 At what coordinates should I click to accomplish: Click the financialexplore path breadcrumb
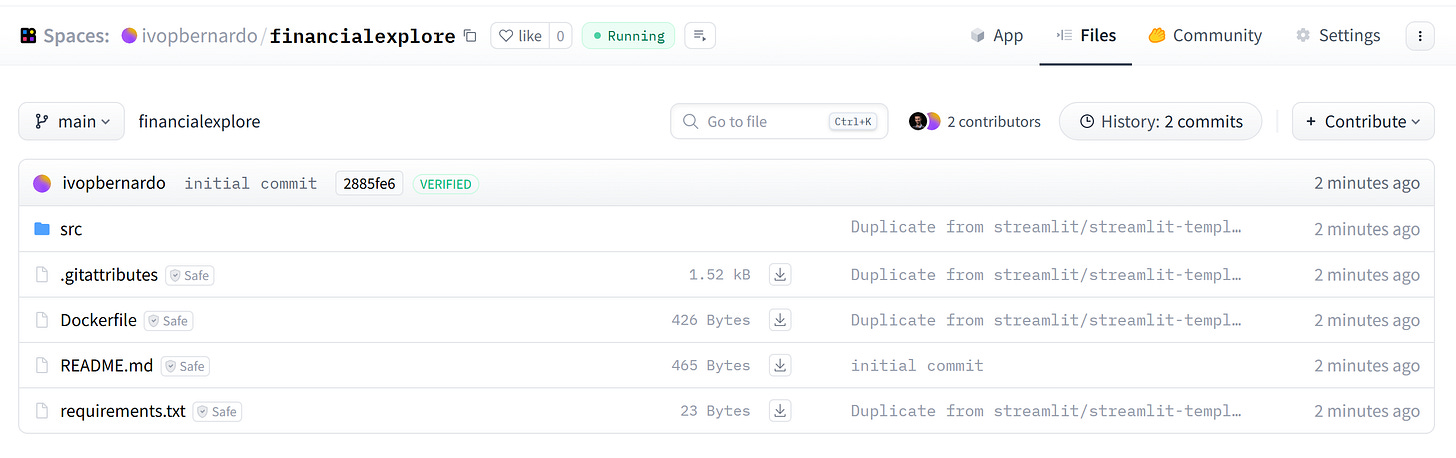(199, 121)
